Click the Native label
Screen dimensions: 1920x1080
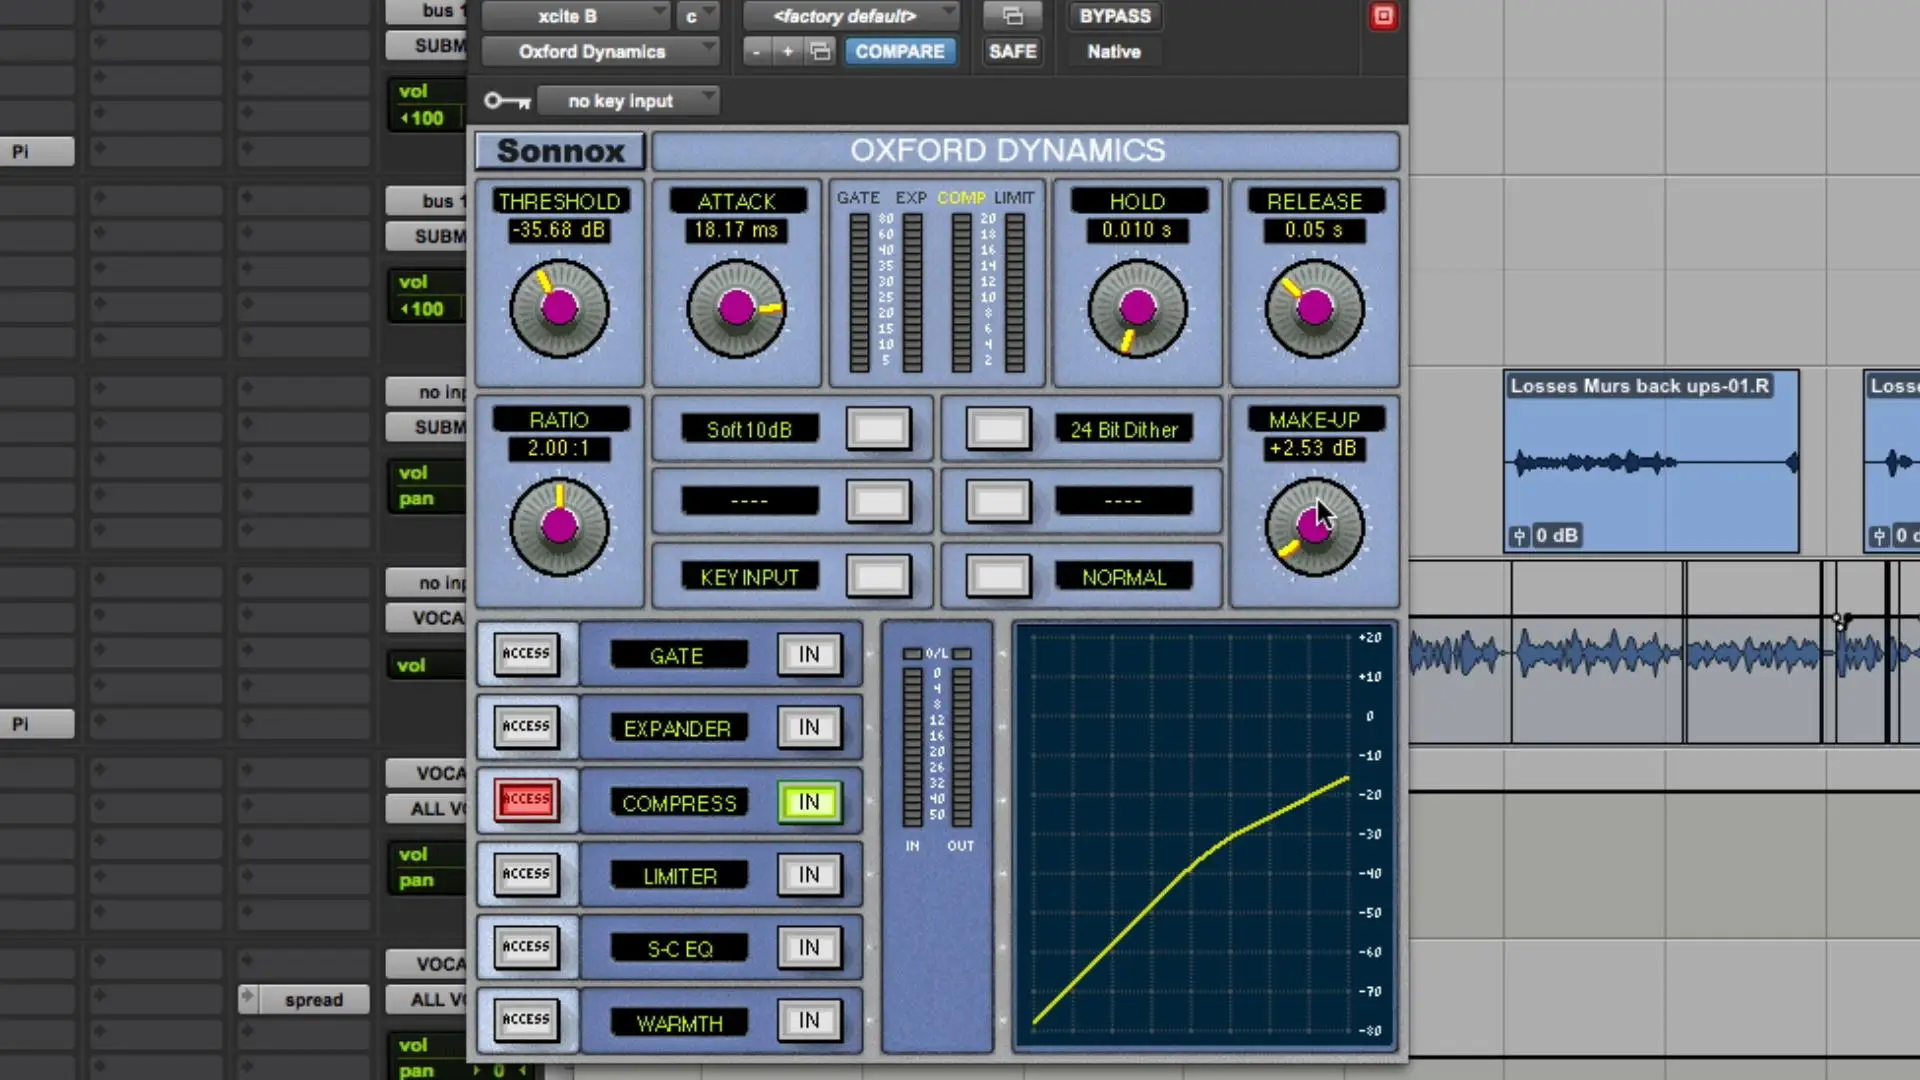click(1114, 52)
